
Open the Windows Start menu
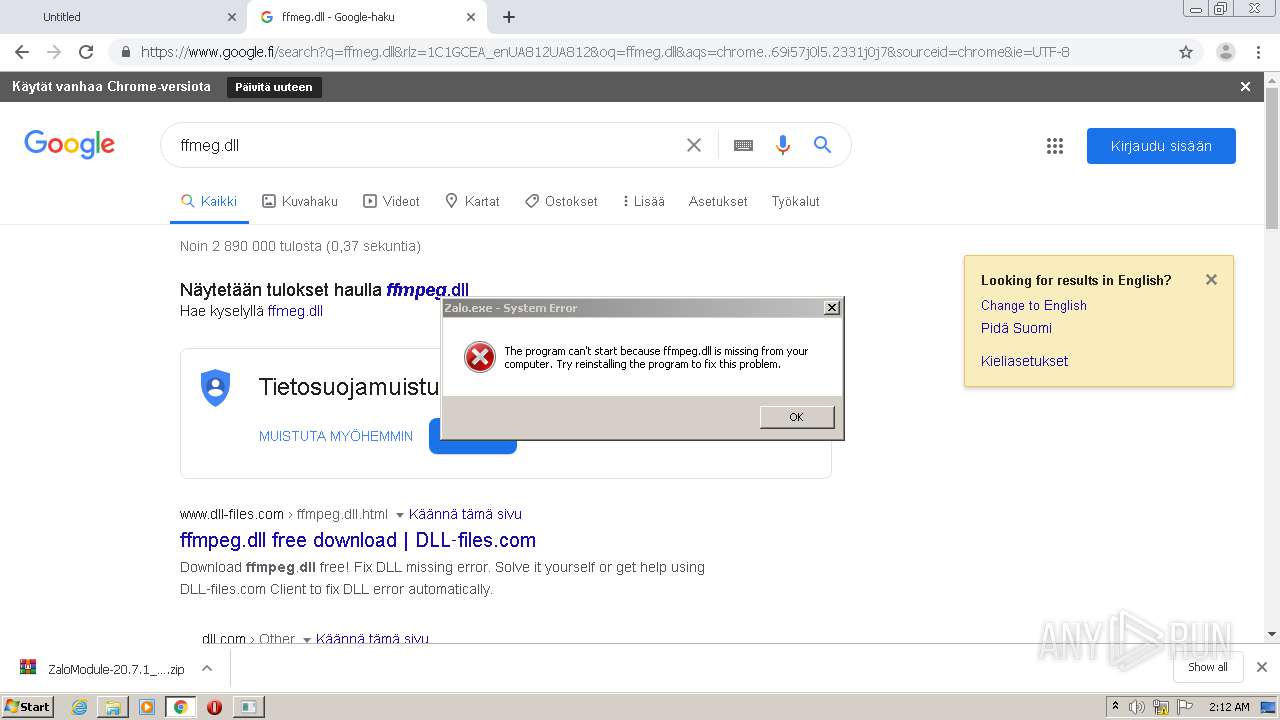pyautogui.click(x=28, y=706)
